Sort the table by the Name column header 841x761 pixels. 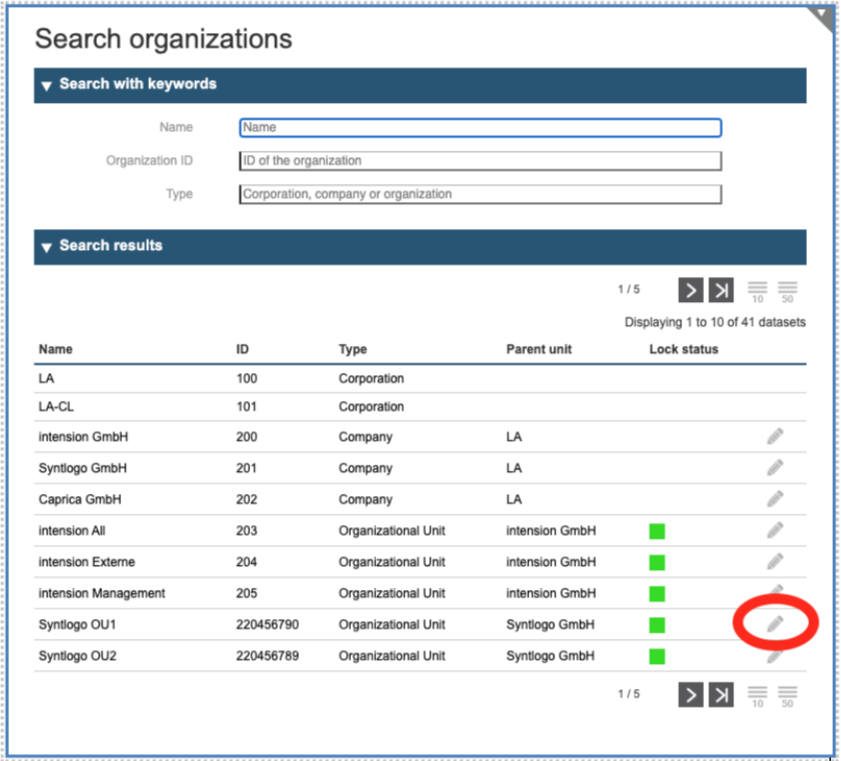point(56,349)
